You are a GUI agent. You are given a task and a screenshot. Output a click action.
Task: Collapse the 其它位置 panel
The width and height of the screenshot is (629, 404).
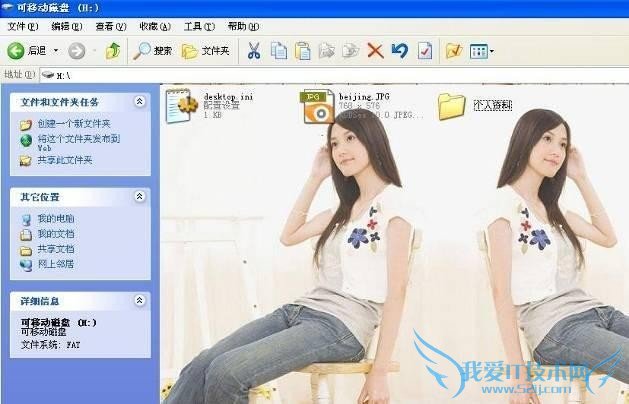click(x=139, y=197)
